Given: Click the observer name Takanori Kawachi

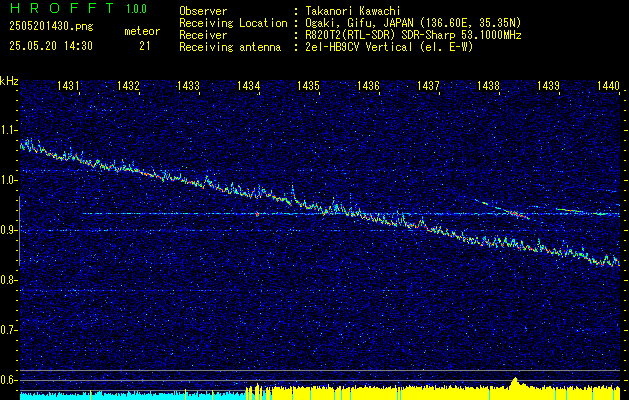Looking at the screenshot, I should [351, 11].
